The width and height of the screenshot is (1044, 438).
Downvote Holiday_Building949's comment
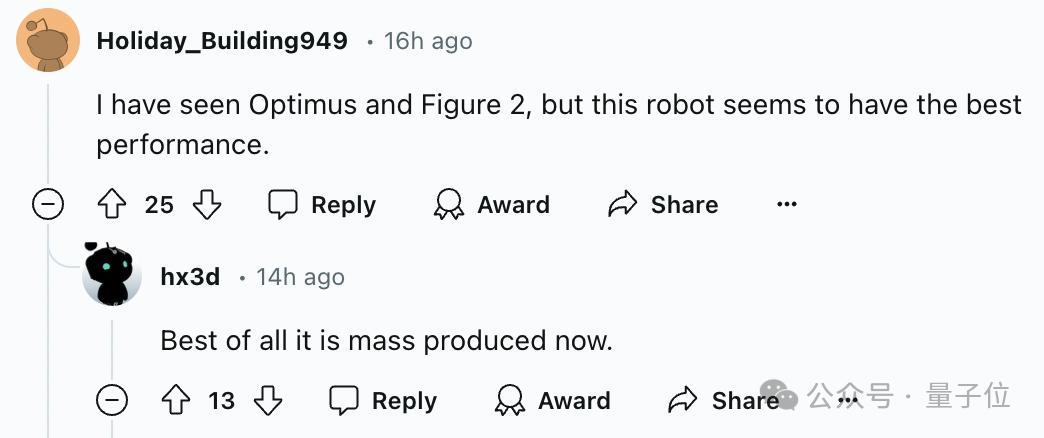[206, 205]
